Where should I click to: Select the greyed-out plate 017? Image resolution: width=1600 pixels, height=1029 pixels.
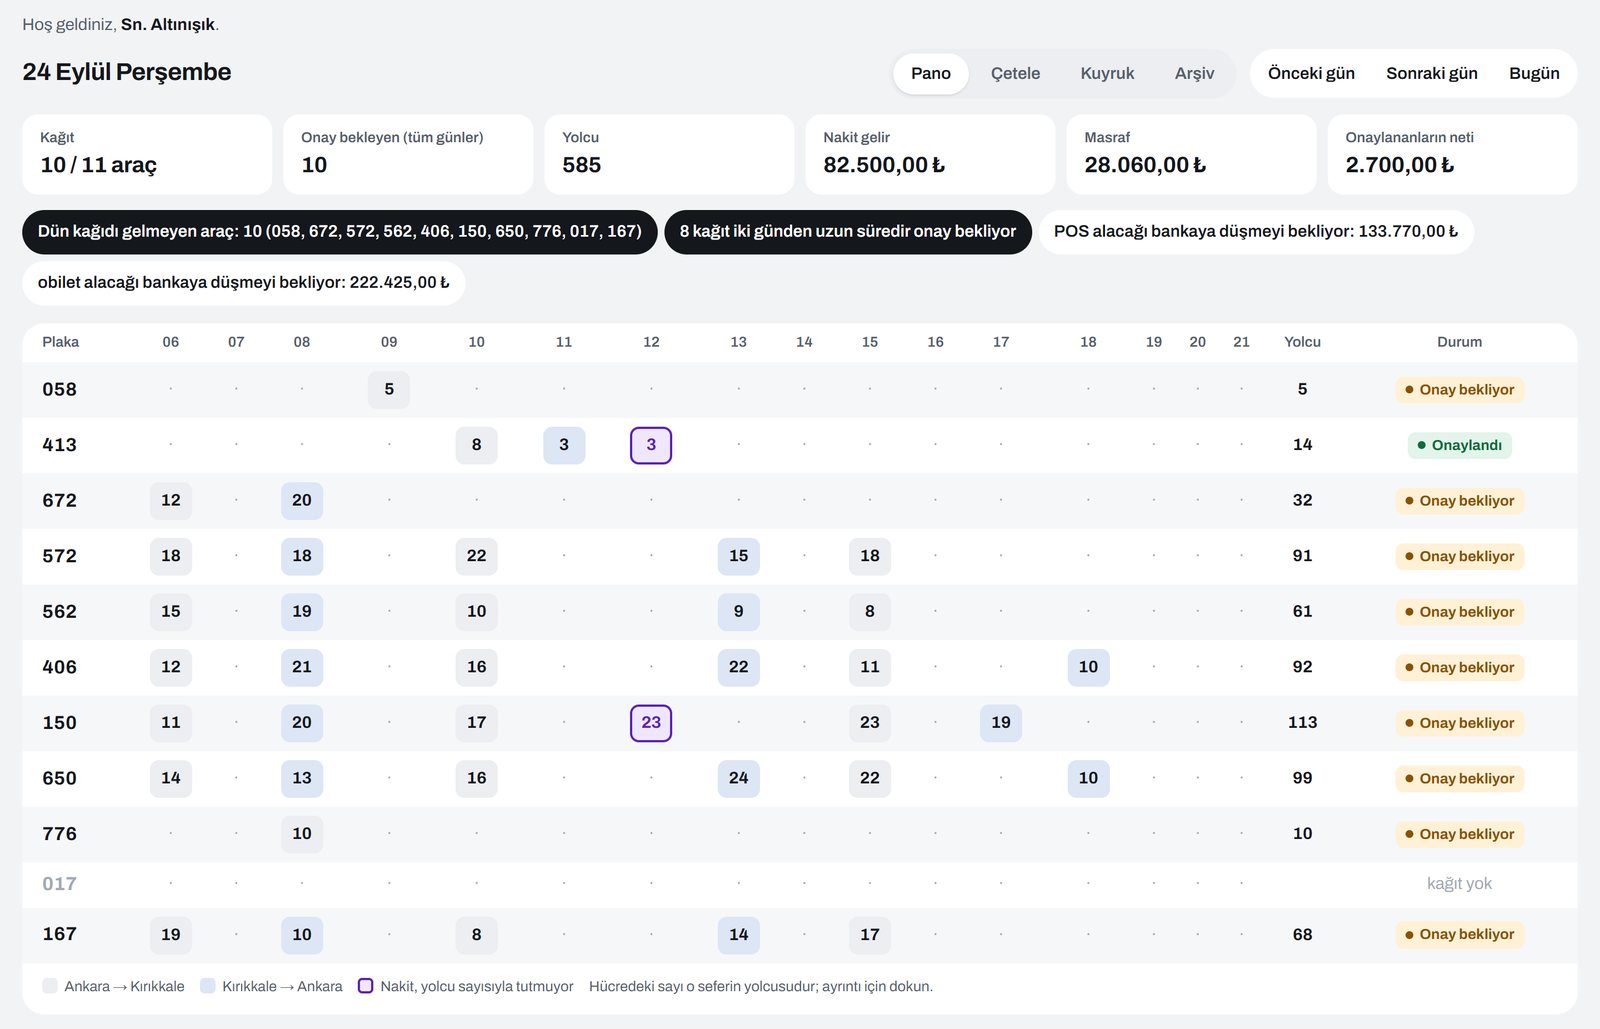tap(59, 883)
